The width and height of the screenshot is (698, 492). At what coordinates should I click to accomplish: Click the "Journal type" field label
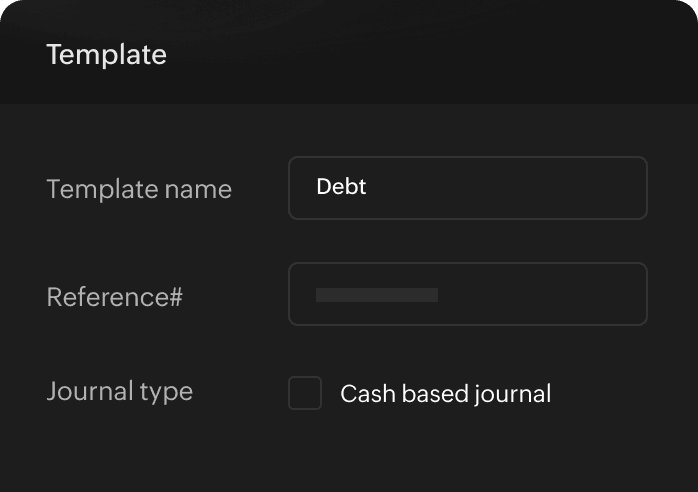point(119,391)
